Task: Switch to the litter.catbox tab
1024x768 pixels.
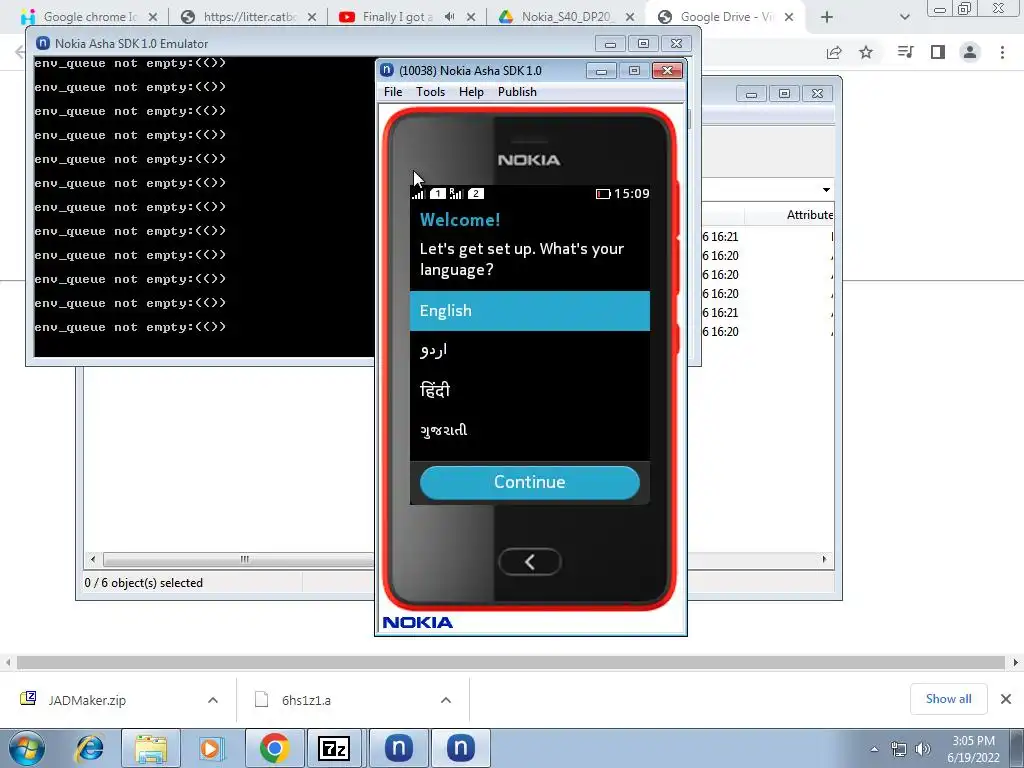Action: (248, 17)
